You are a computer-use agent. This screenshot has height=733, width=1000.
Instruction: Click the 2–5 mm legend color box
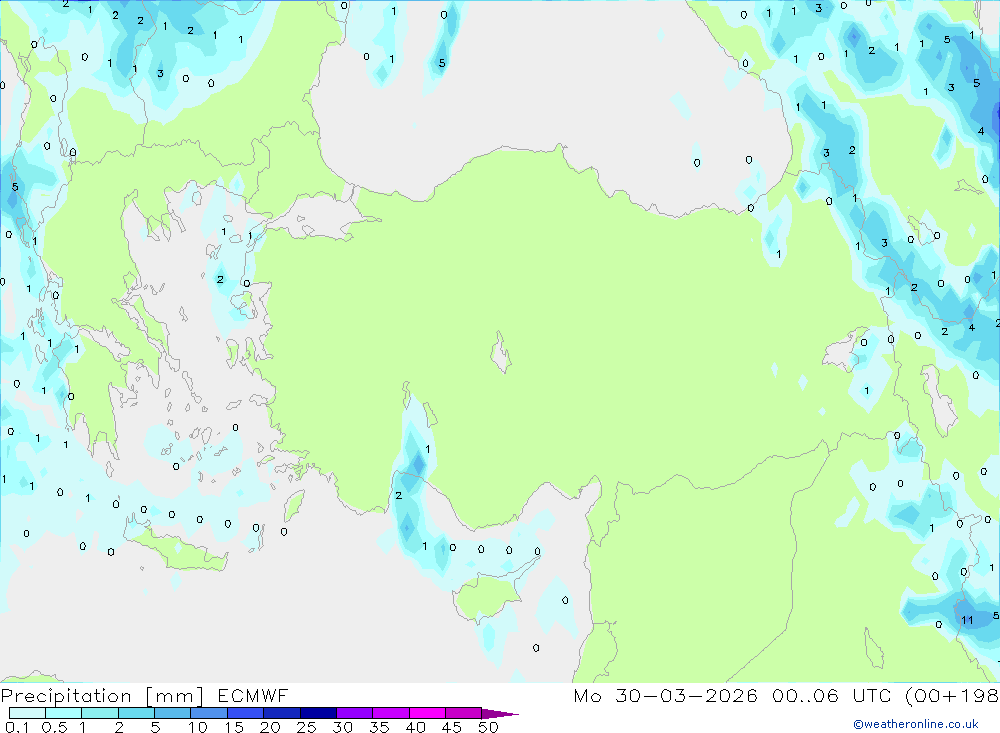pos(136,713)
